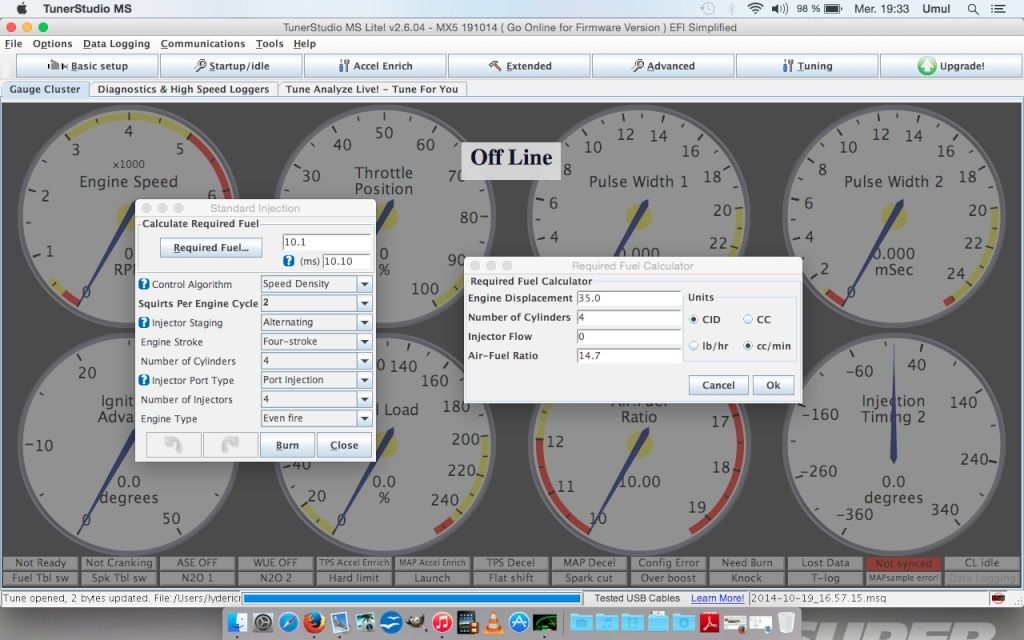Open Adobe Acrobat from the dock
Viewport: 1024px width, 640px height.
(709, 622)
